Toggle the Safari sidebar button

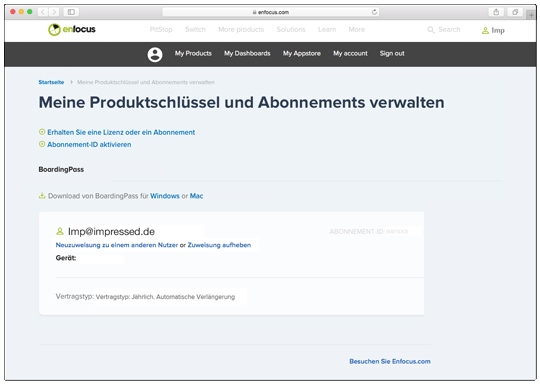(71, 12)
